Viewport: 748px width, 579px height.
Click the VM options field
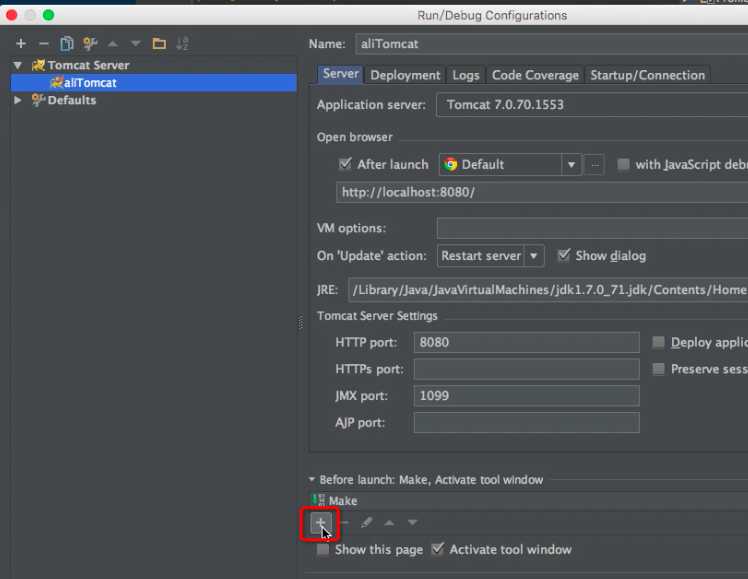592,228
